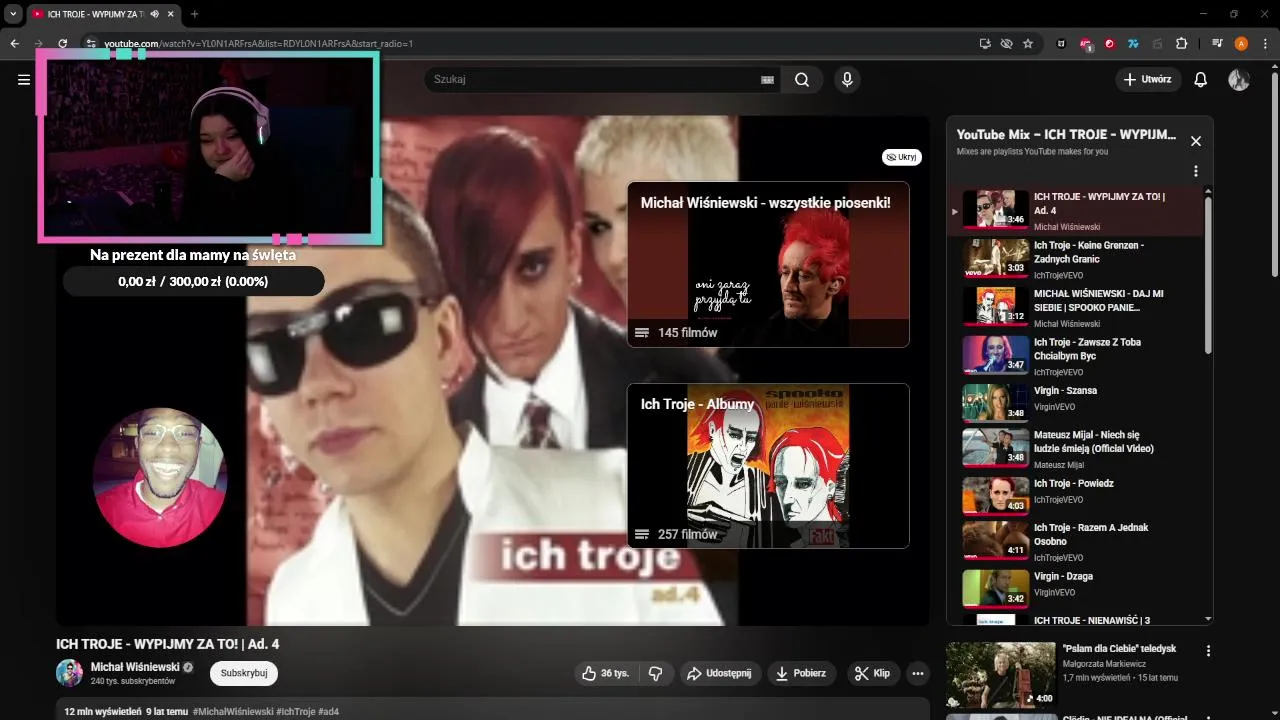Play 'Ich Troje - Keine Grenzen' from playlist
This screenshot has height=720, width=1280.
pos(1076,259)
